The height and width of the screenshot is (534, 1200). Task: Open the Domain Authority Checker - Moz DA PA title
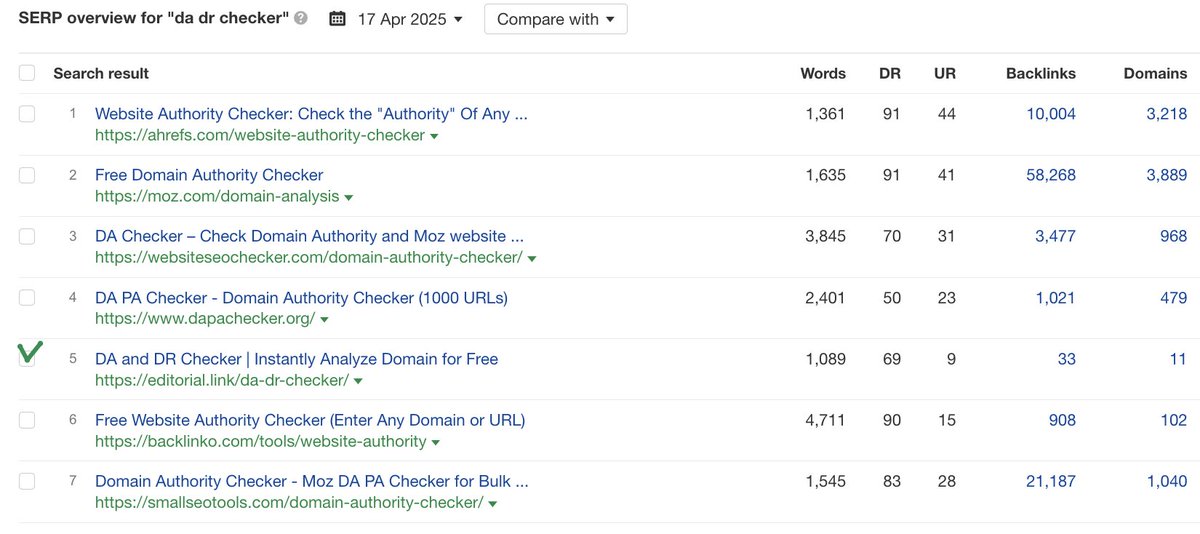312,481
